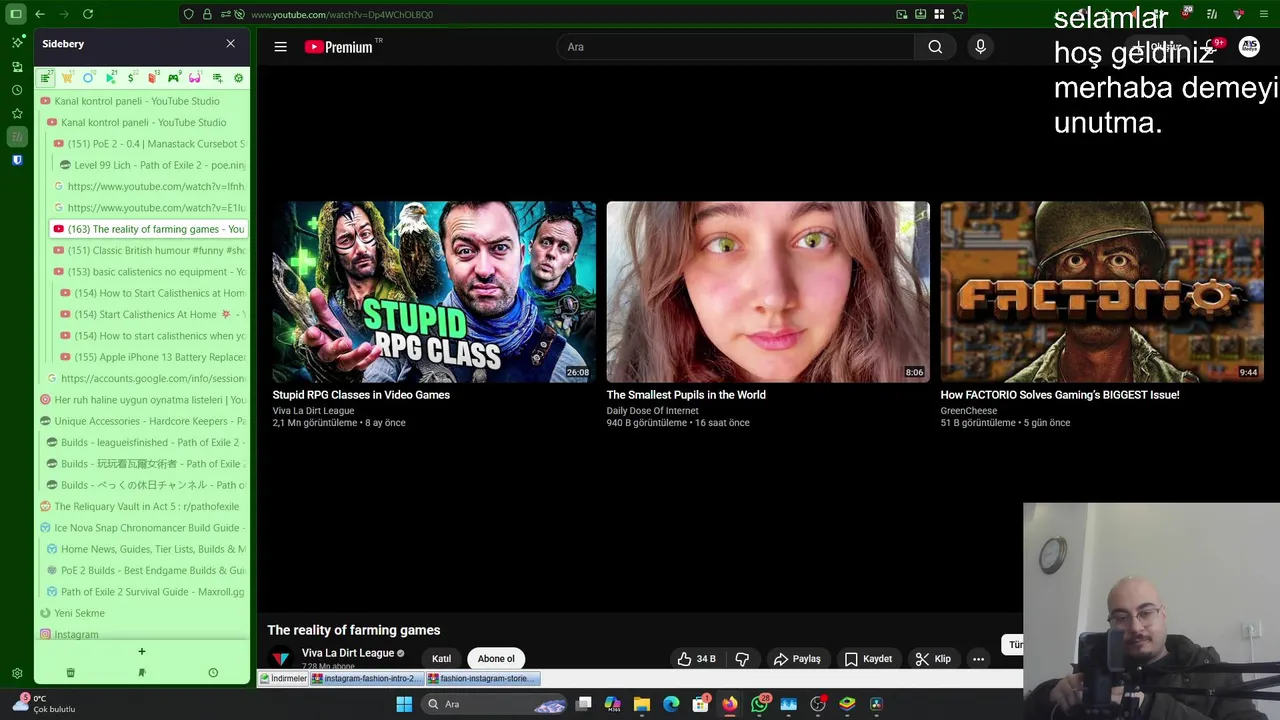This screenshot has width=1280, height=720.
Task: Click the clock icon at Sidebery bottom bar
Action: tap(213, 673)
